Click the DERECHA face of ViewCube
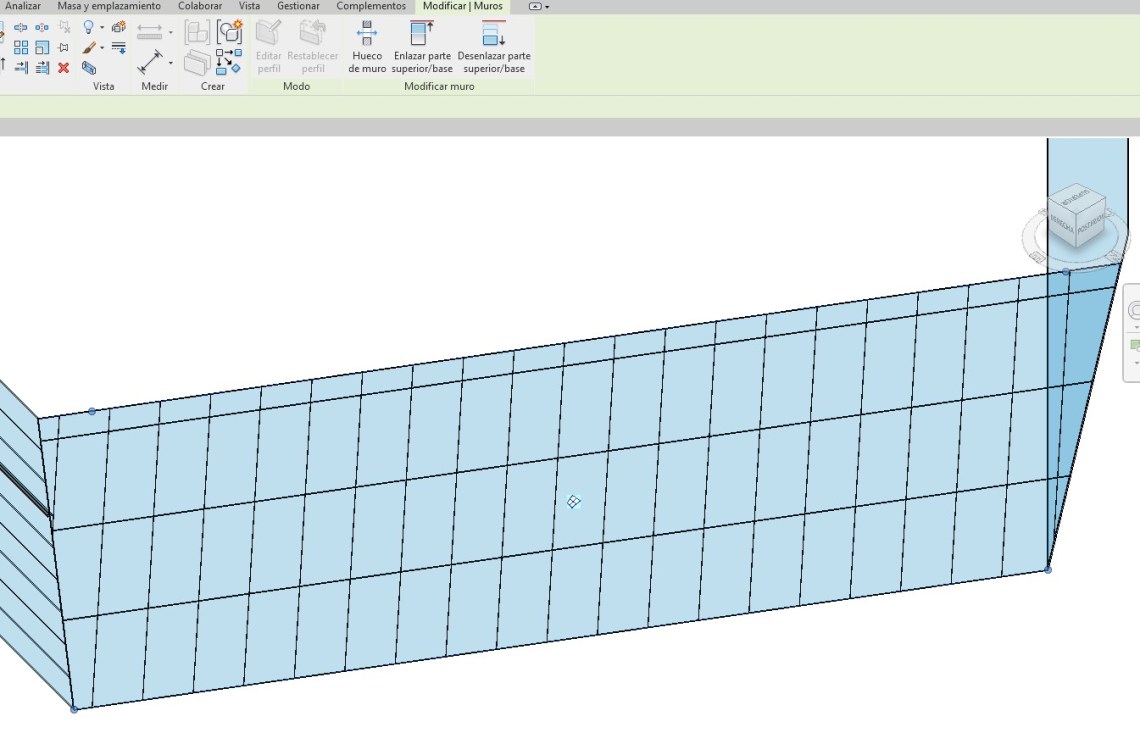Screen dimensions: 1140x744 [x=1061, y=226]
